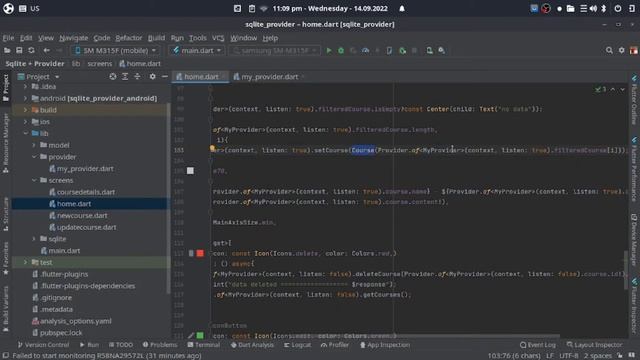The height and width of the screenshot is (360, 640).
Task: Run the app with green play icon
Action: pyautogui.click(x=329, y=51)
